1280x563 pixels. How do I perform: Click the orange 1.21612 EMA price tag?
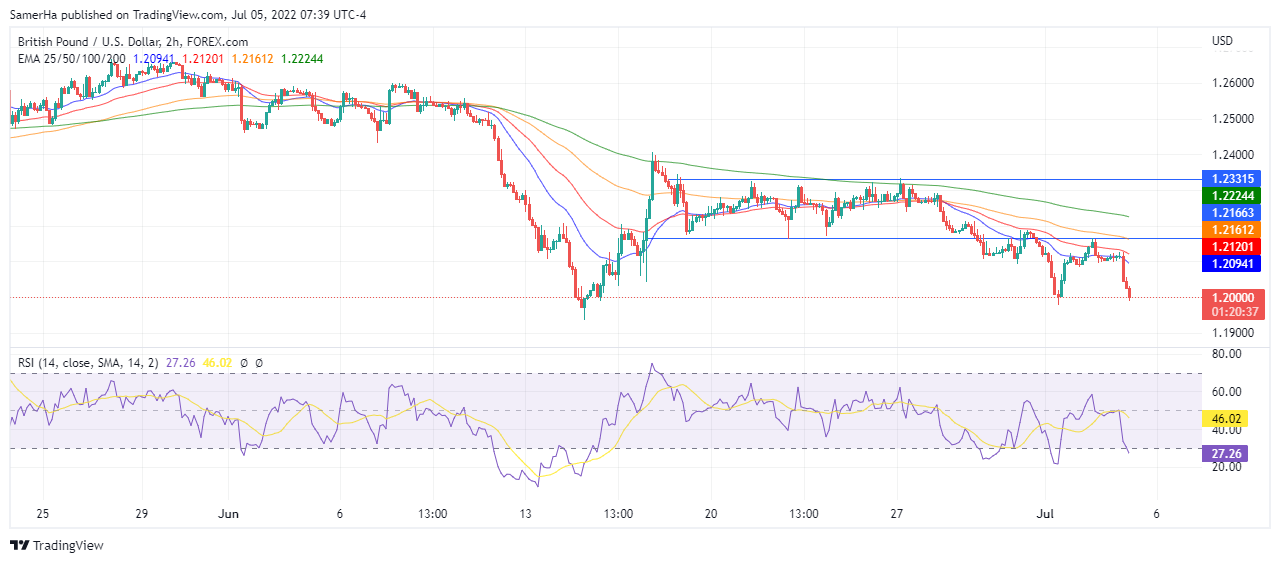(x=1233, y=230)
